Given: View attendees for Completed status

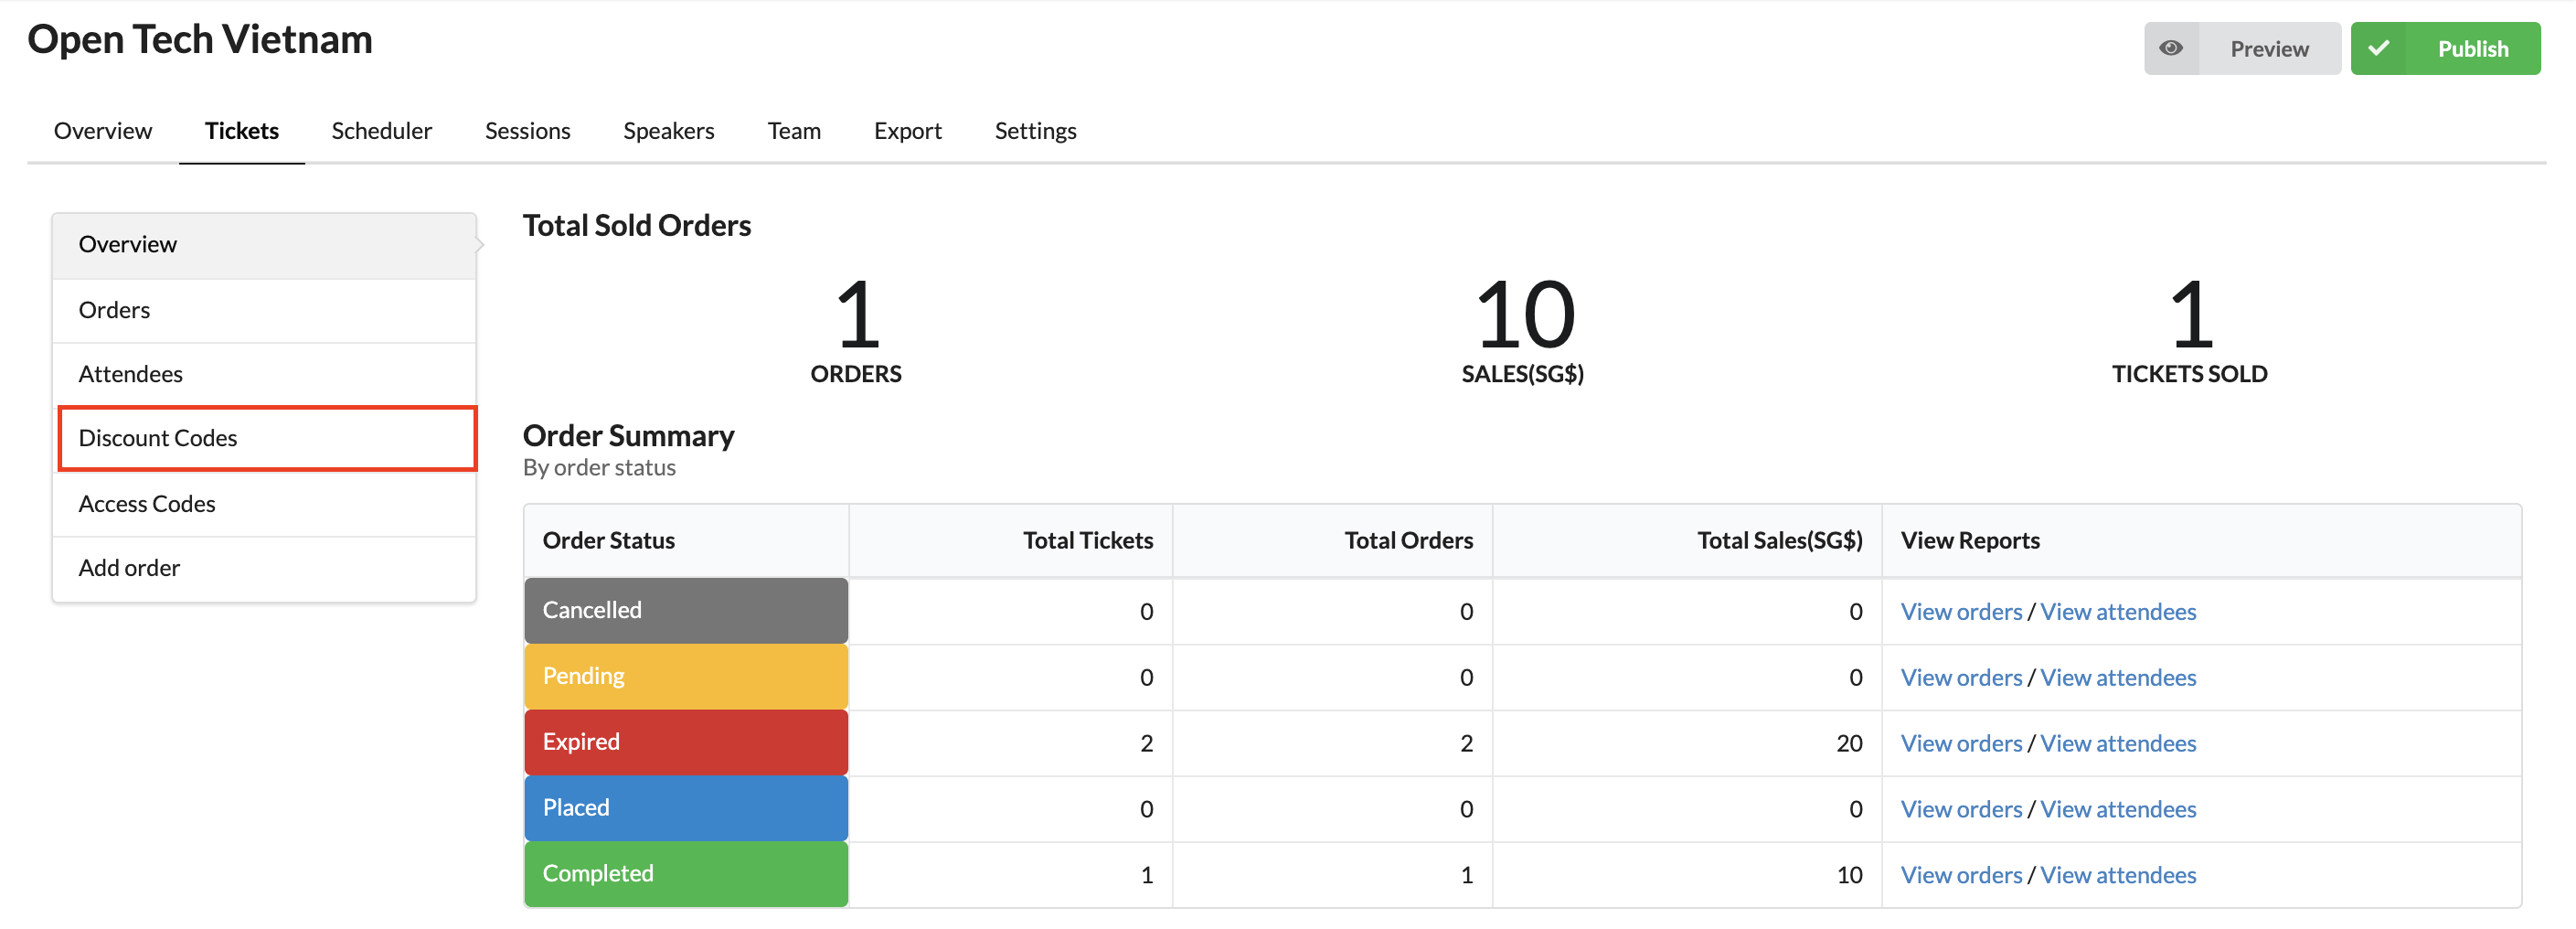Looking at the screenshot, I should click(2117, 876).
